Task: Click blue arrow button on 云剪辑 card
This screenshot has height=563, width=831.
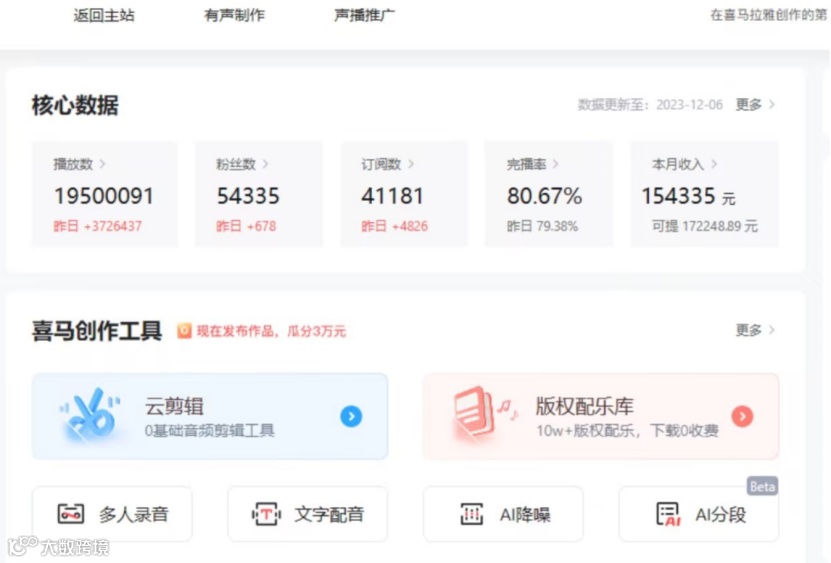Action: point(351,416)
